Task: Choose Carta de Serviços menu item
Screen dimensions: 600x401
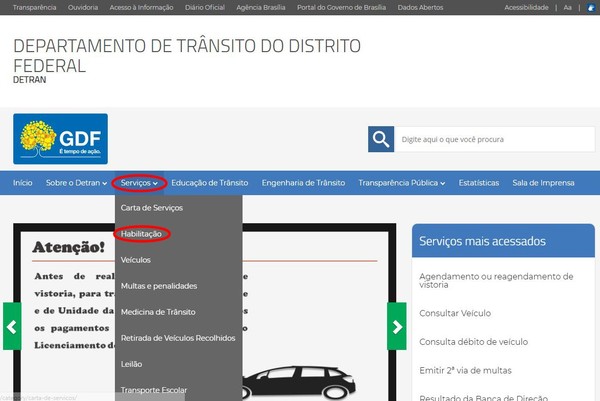Action: pos(152,208)
